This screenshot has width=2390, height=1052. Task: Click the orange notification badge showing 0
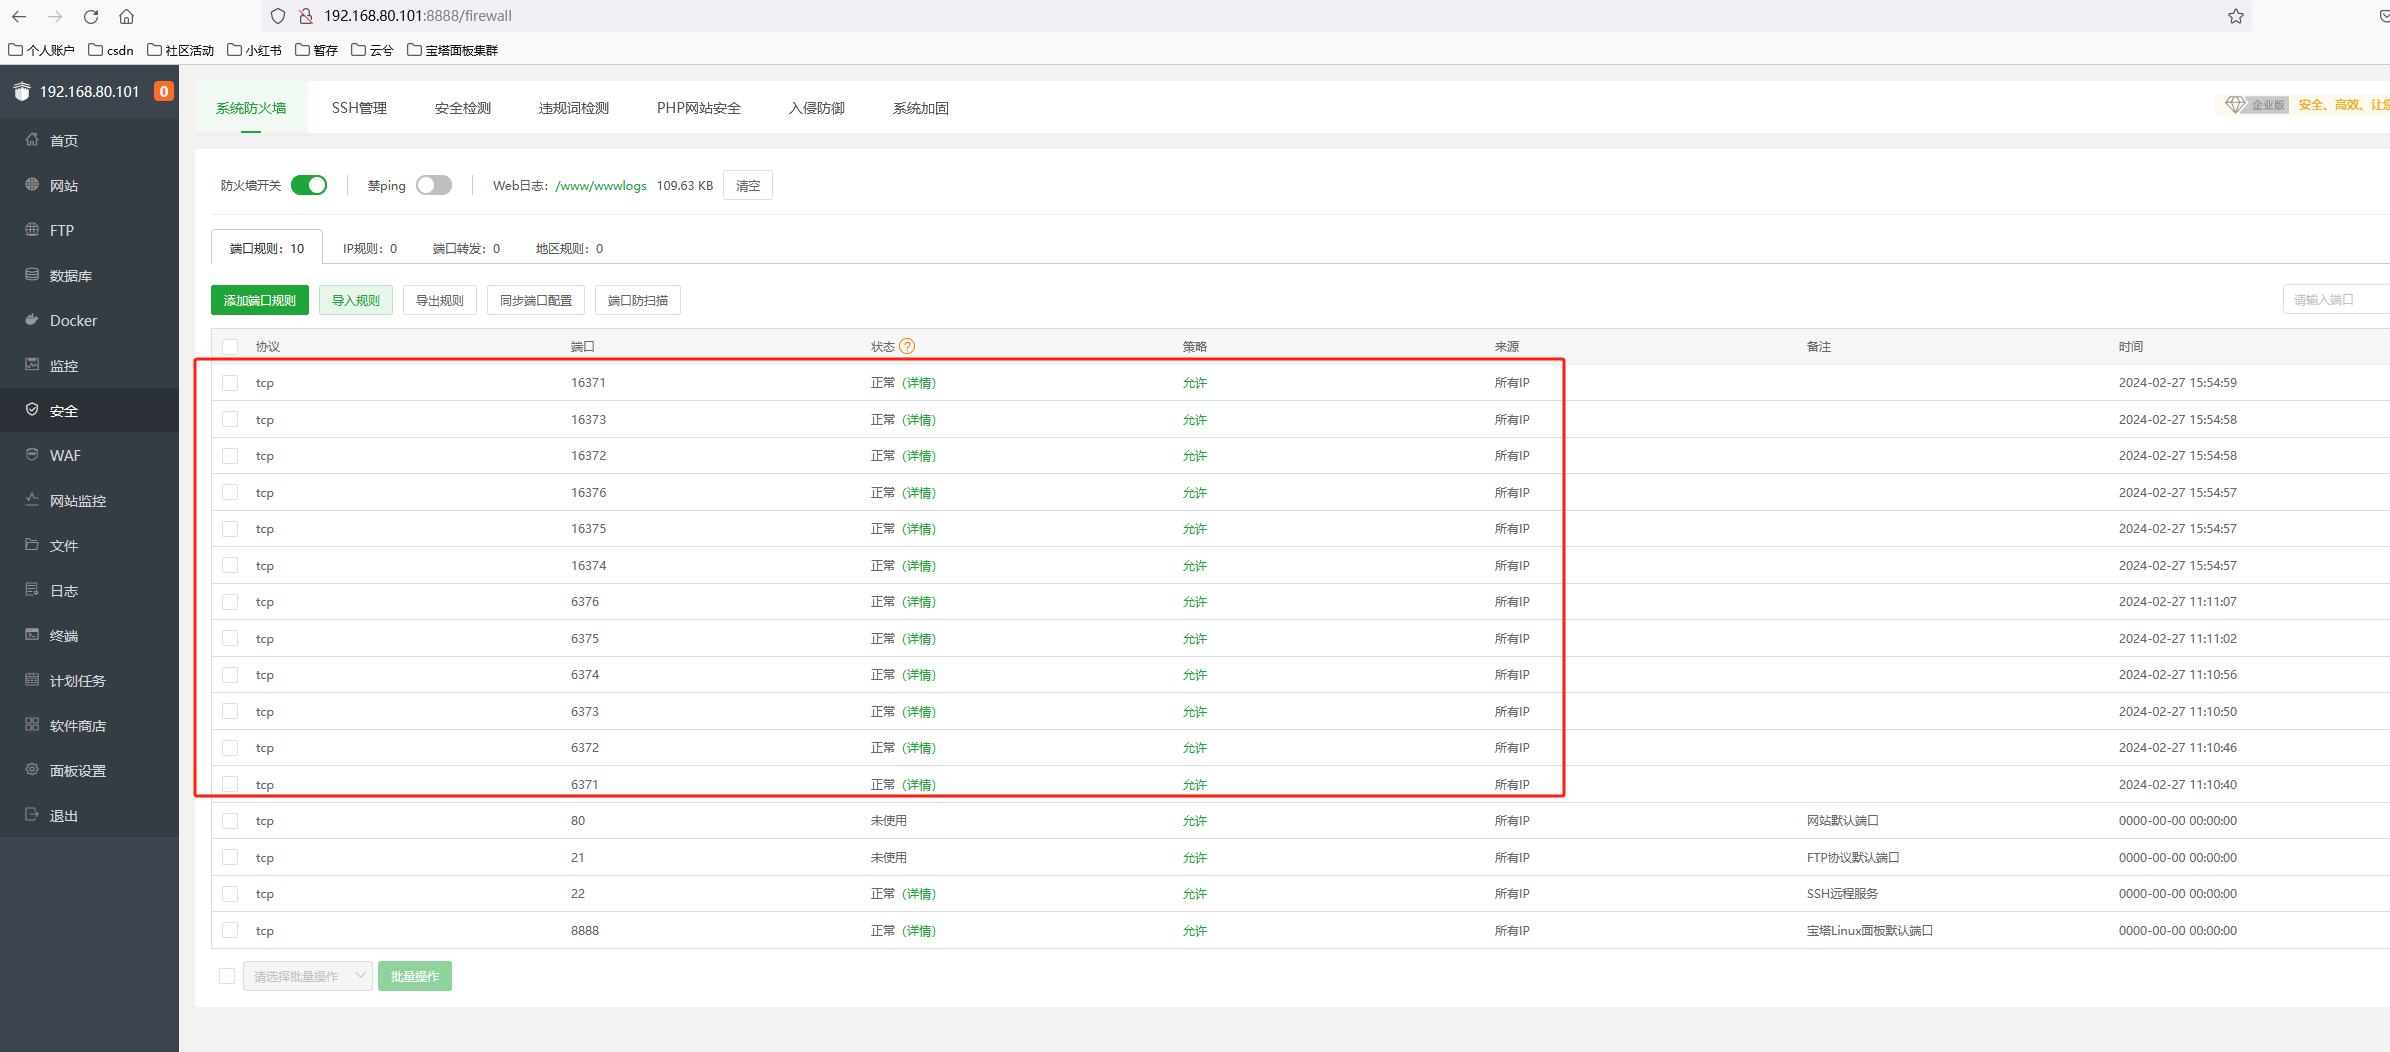tap(164, 91)
